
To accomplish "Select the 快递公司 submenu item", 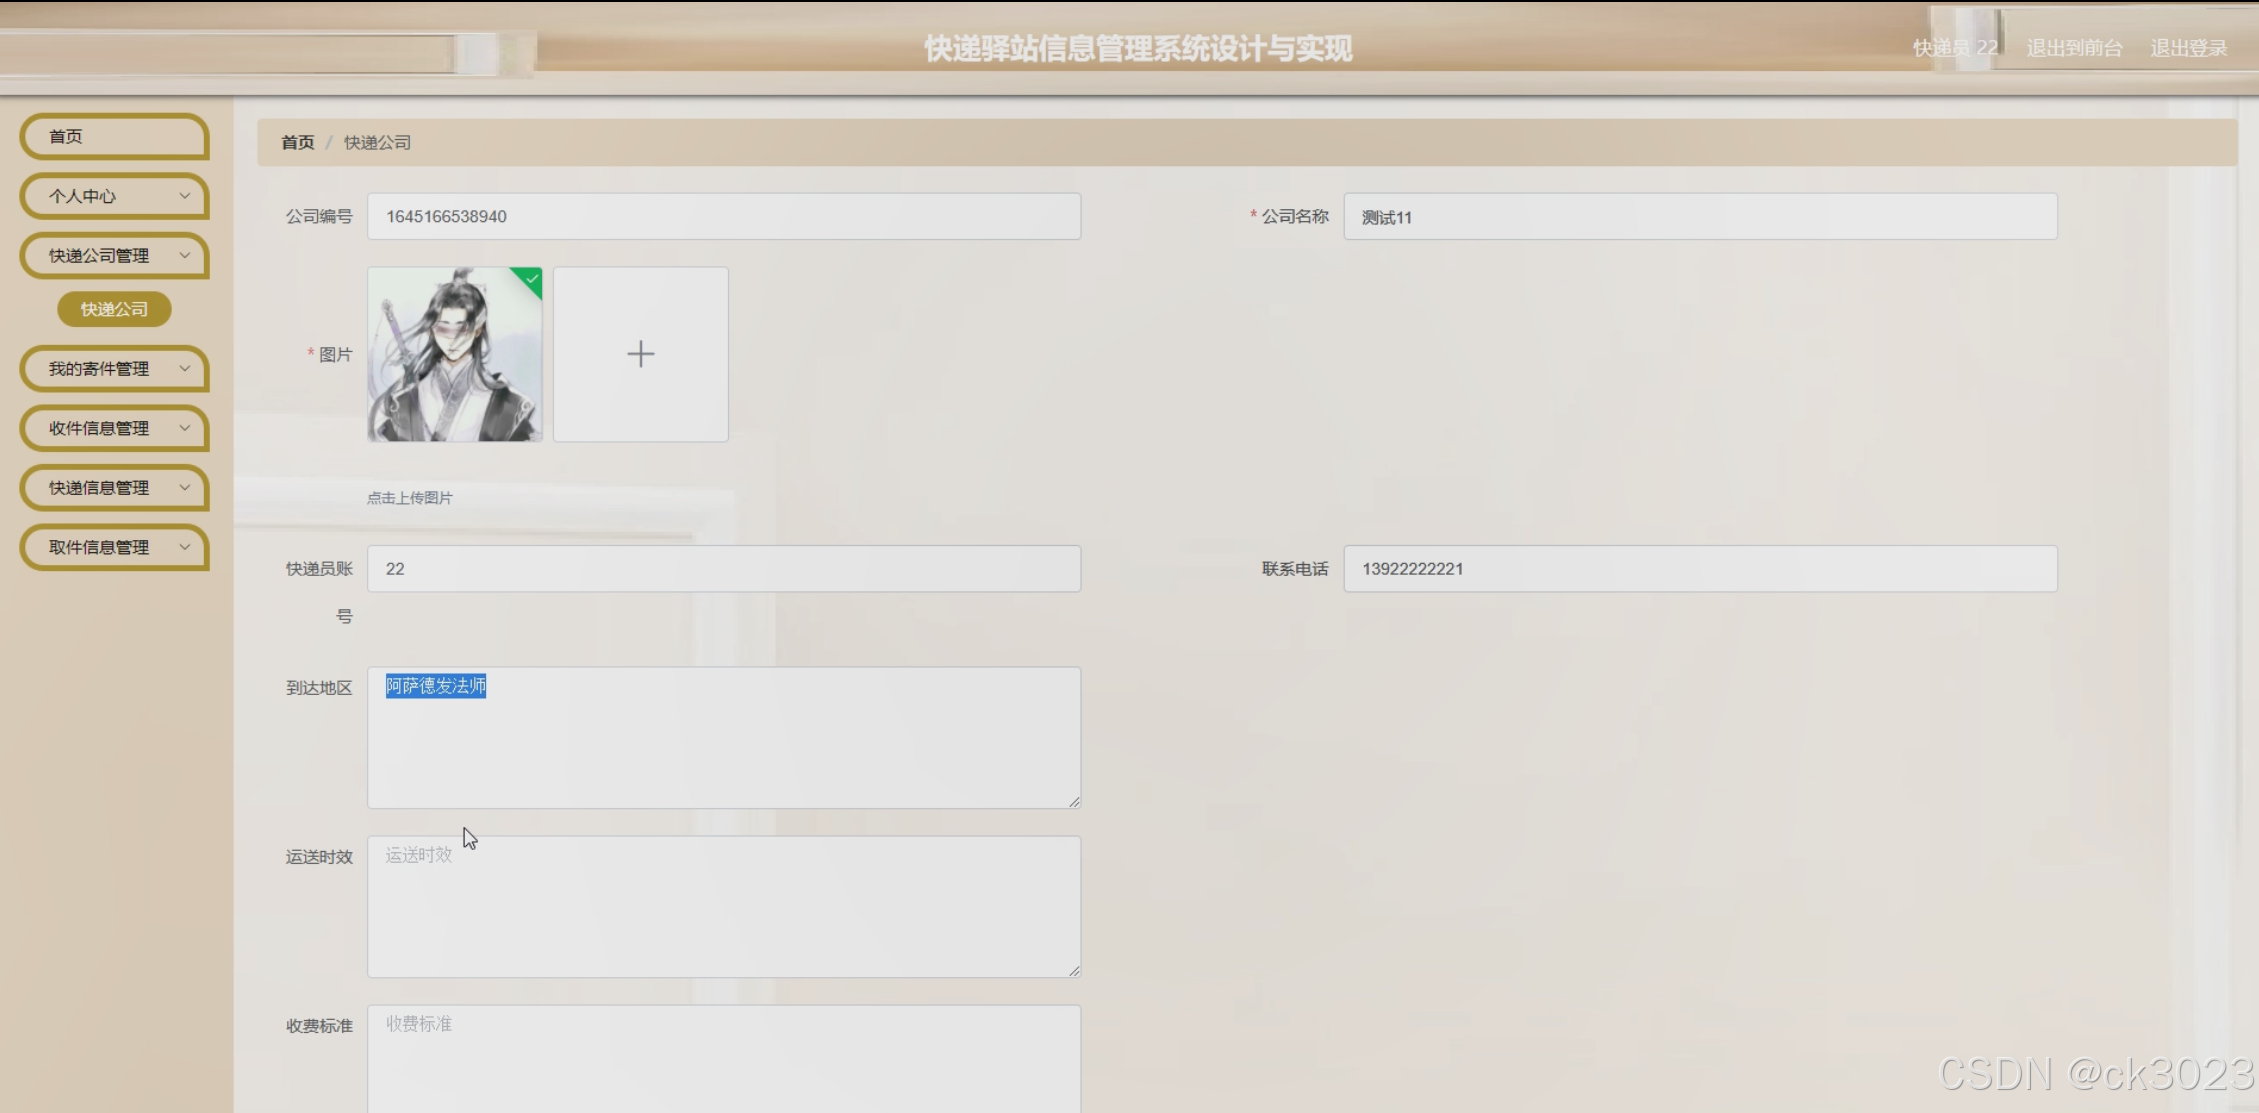I will click(x=114, y=309).
